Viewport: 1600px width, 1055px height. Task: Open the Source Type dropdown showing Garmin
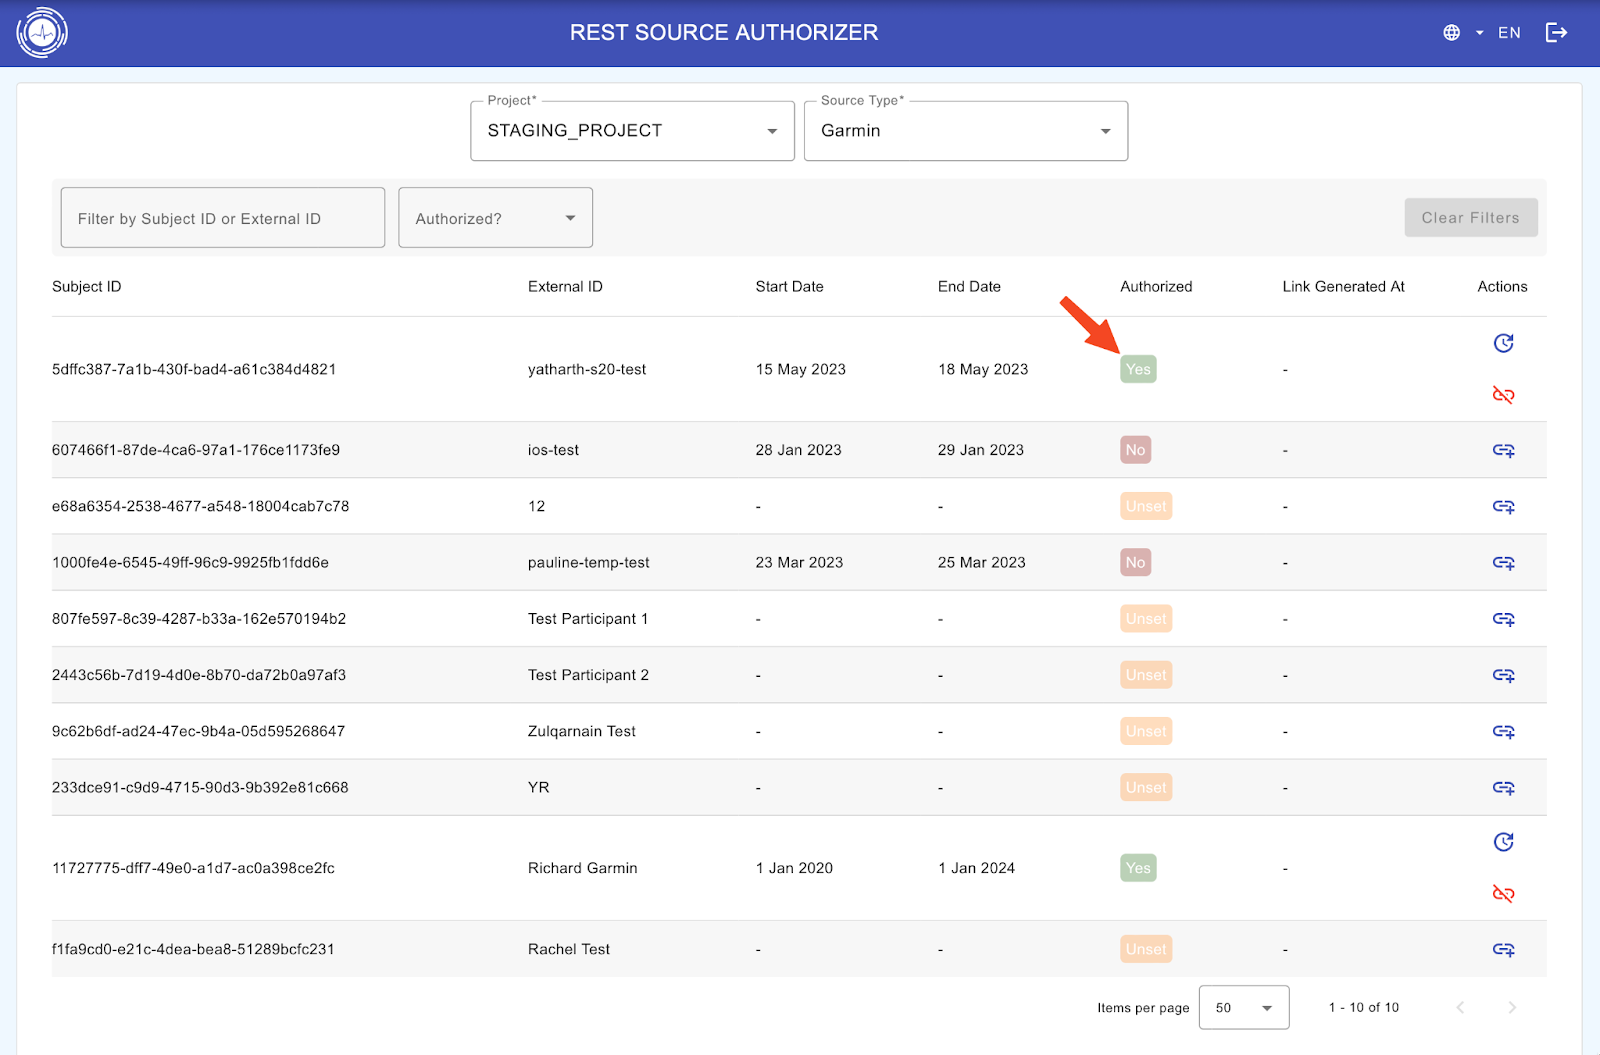coord(965,131)
